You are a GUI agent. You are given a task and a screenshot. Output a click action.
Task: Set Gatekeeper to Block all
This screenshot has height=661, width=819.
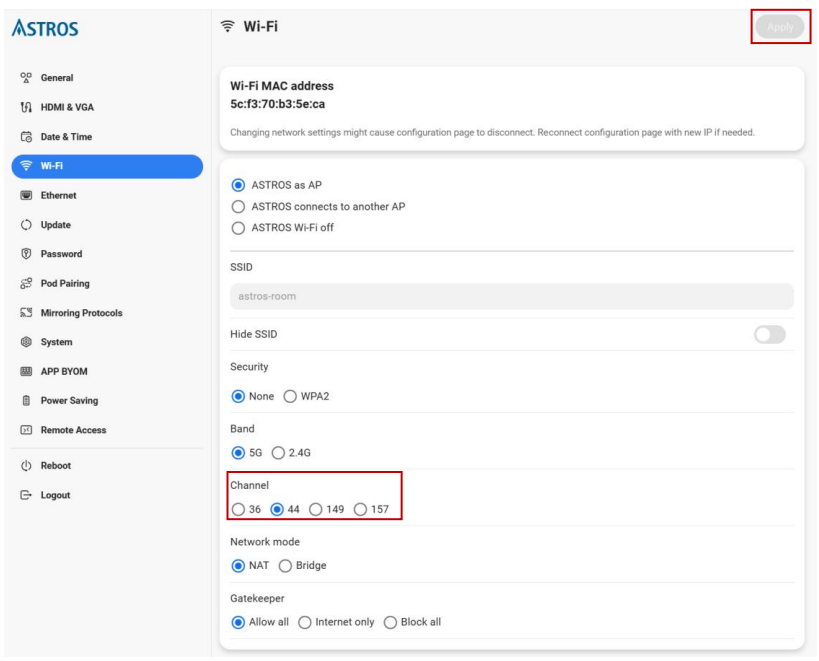[x=390, y=622]
